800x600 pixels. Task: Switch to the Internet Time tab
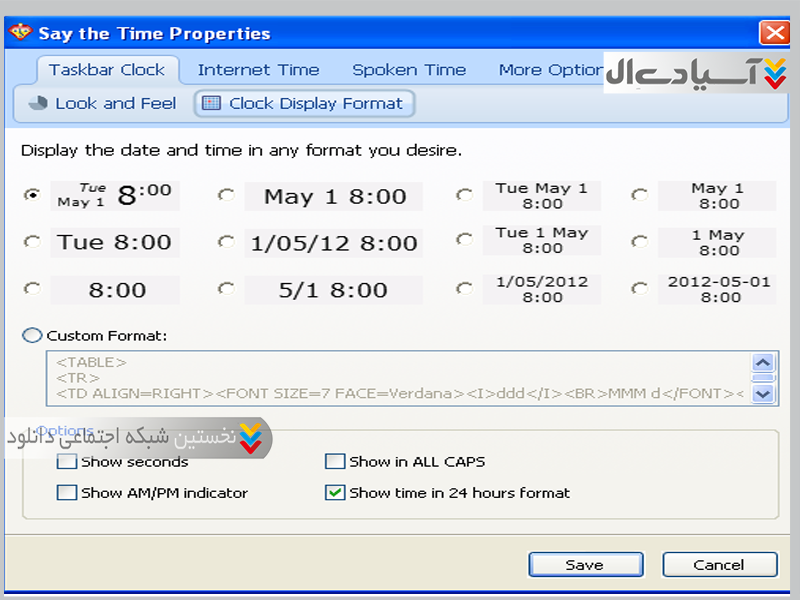pyautogui.click(x=258, y=70)
